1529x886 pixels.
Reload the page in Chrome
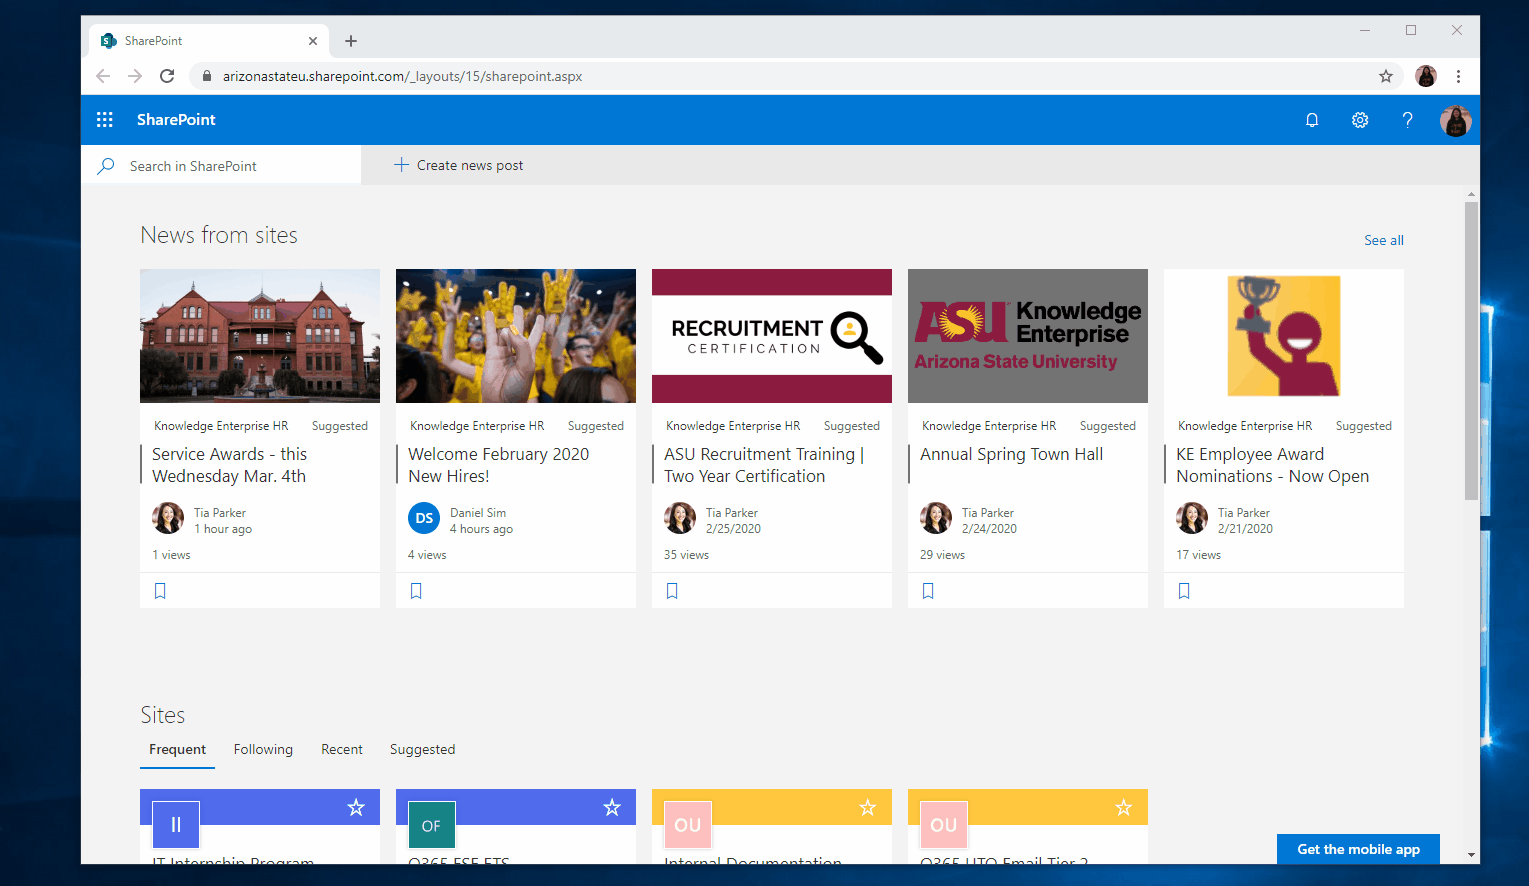pos(167,76)
